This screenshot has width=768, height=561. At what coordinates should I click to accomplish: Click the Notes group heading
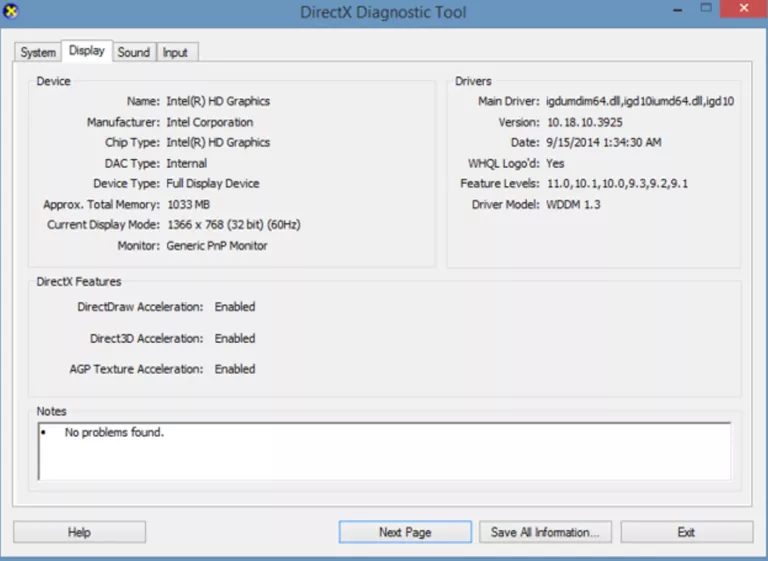pos(51,411)
